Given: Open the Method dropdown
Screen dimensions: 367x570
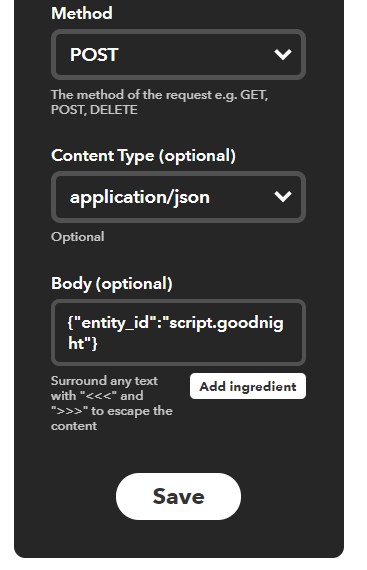Looking at the screenshot, I should coord(178,55).
